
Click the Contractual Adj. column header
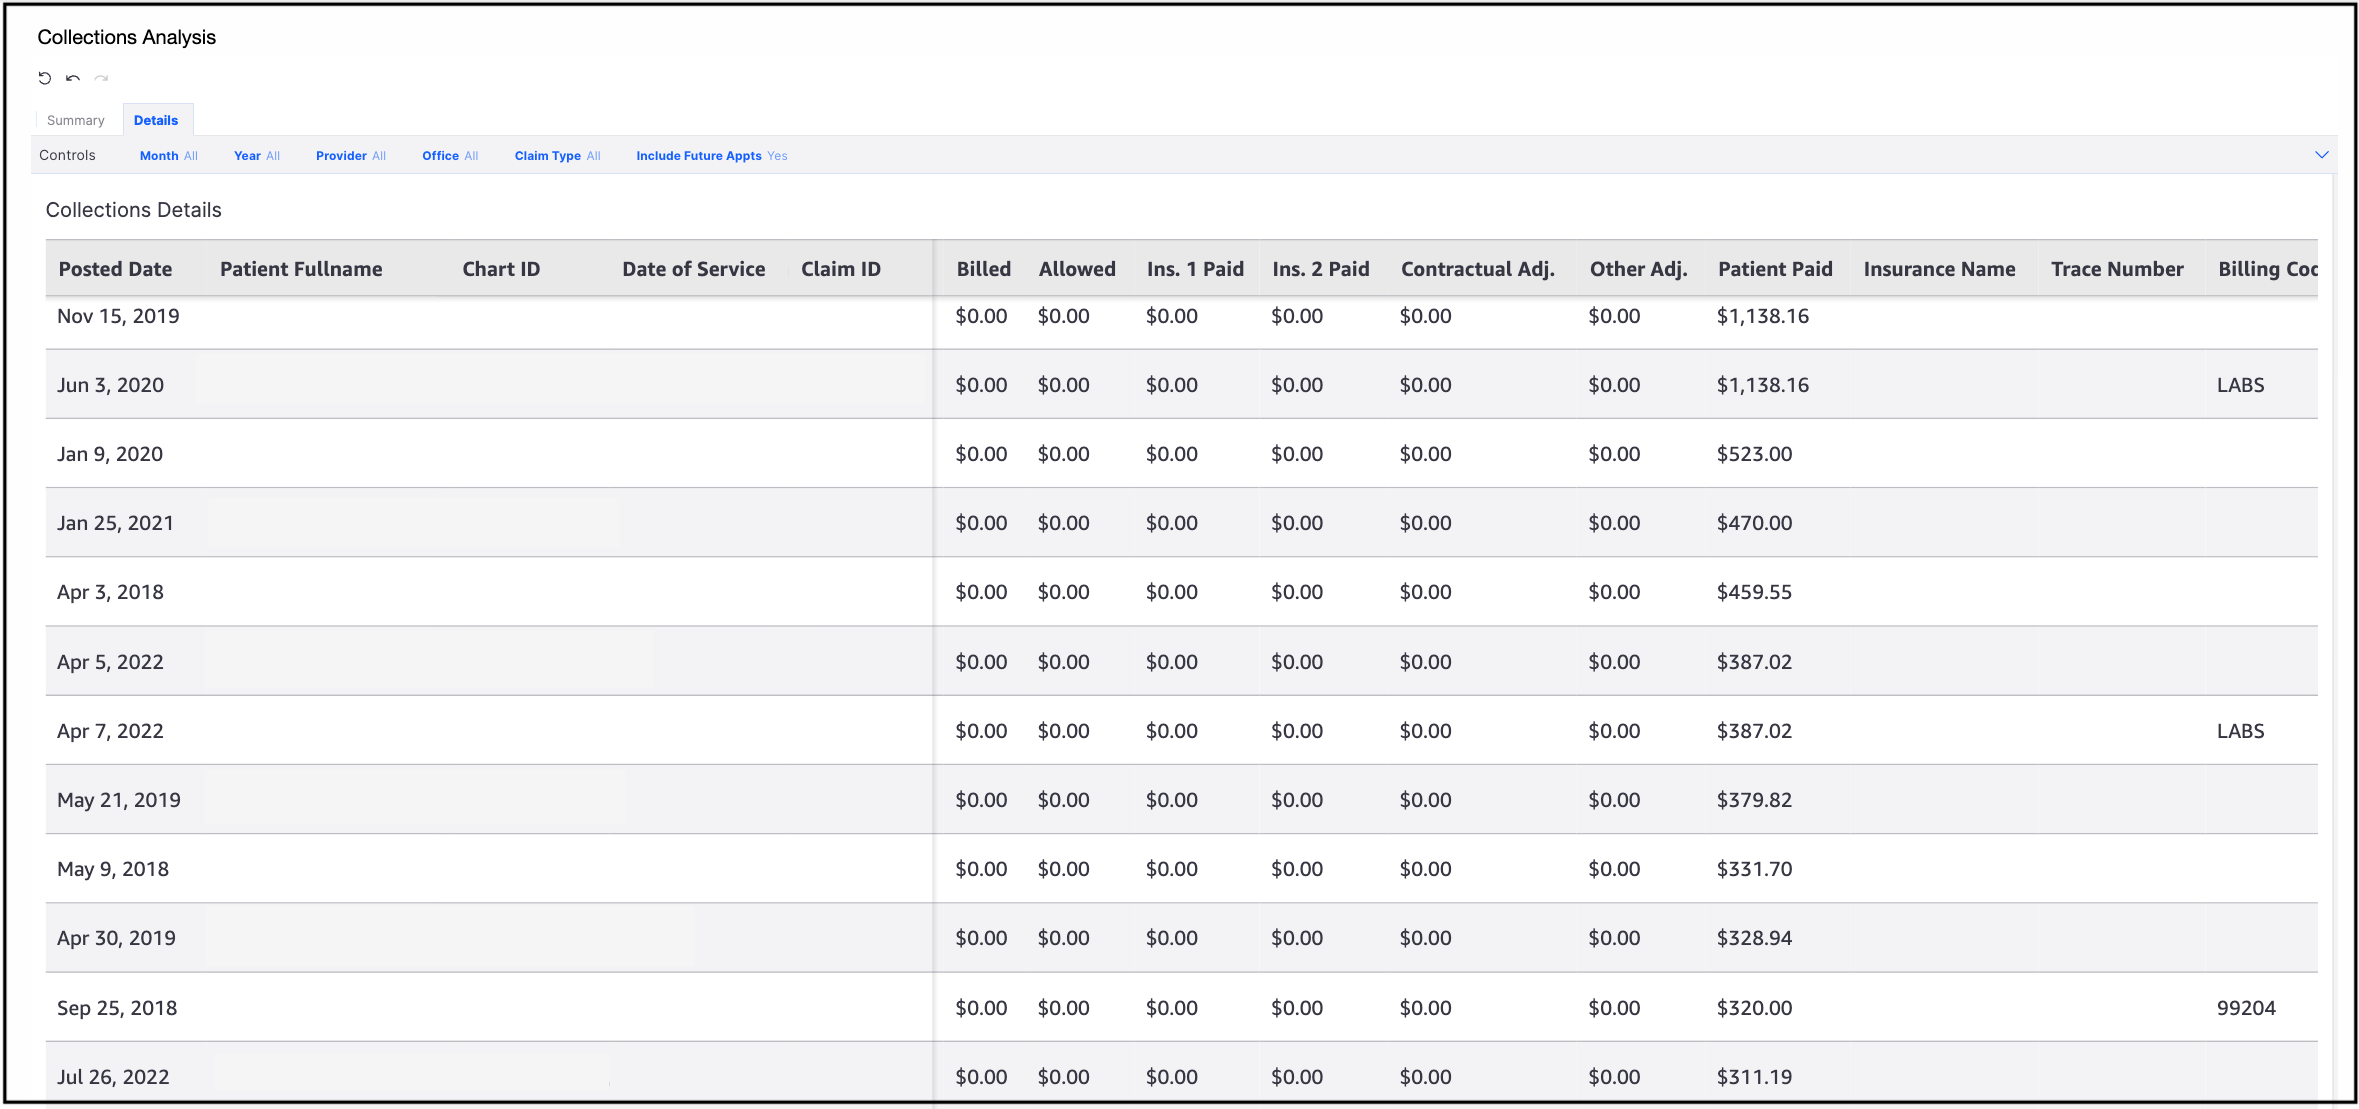(1477, 269)
